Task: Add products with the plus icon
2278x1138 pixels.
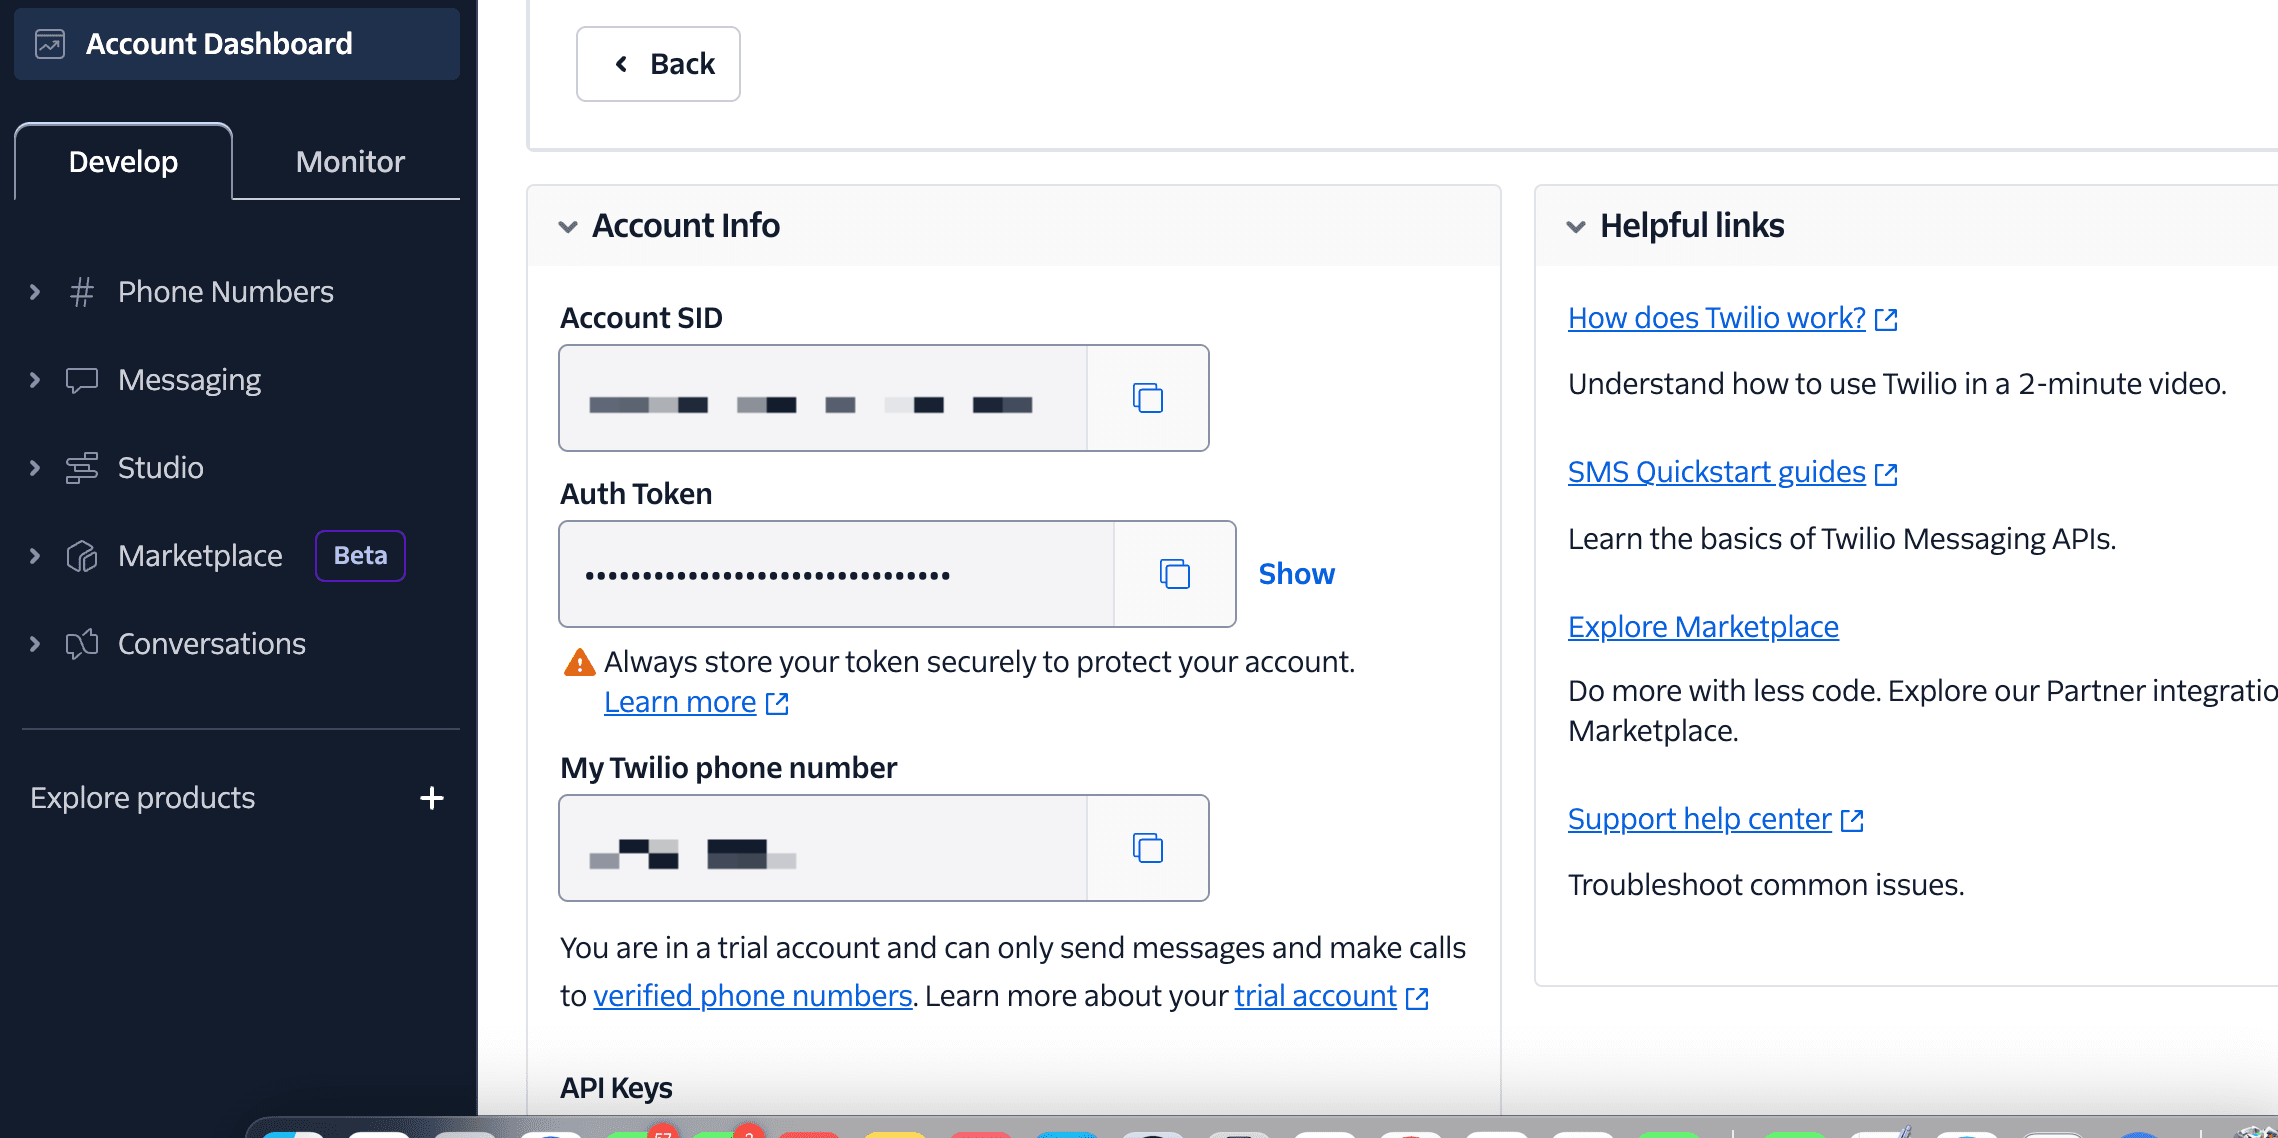Action: [x=432, y=798]
